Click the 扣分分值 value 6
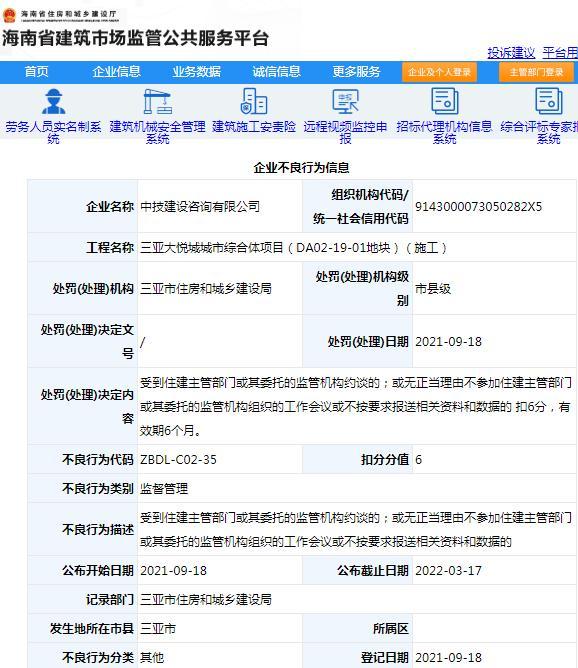The width and height of the screenshot is (578, 668). click(x=418, y=460)
